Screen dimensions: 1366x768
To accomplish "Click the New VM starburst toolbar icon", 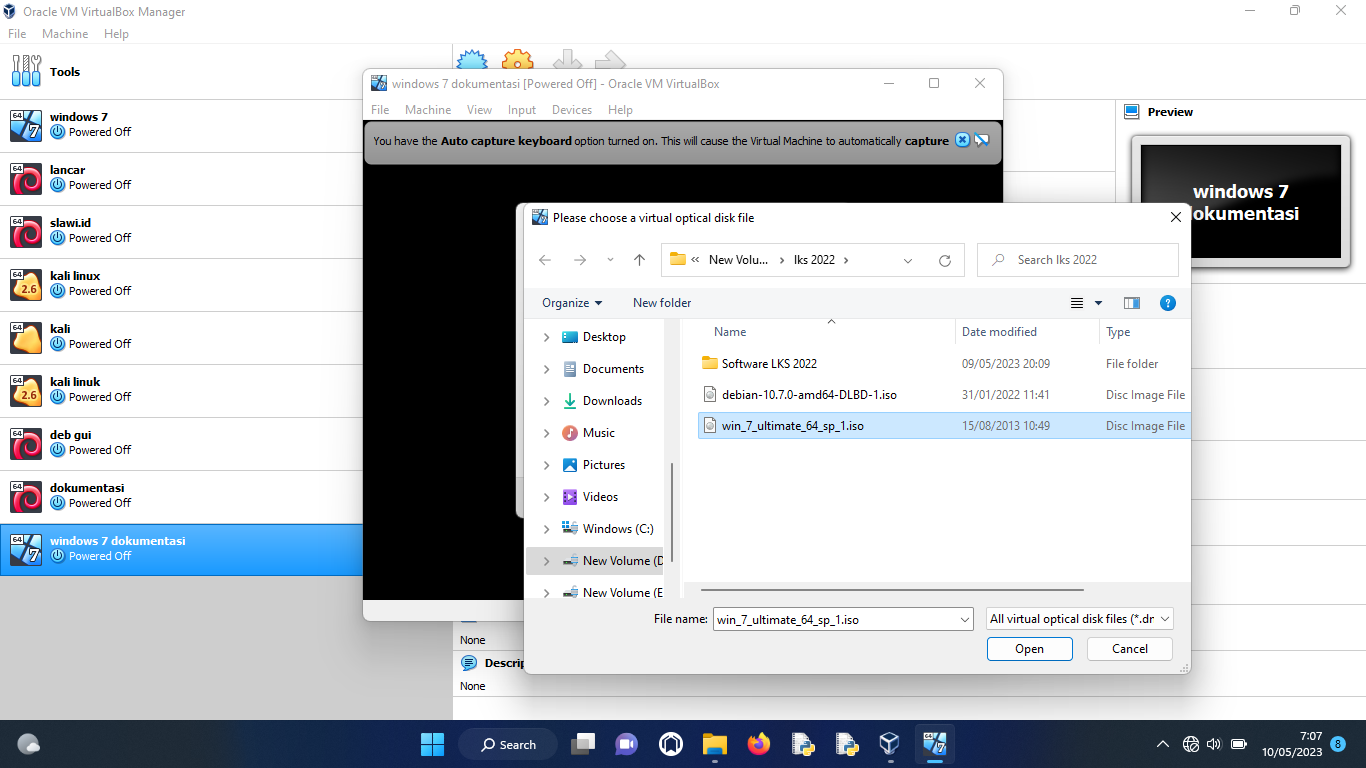I will 472,61.
